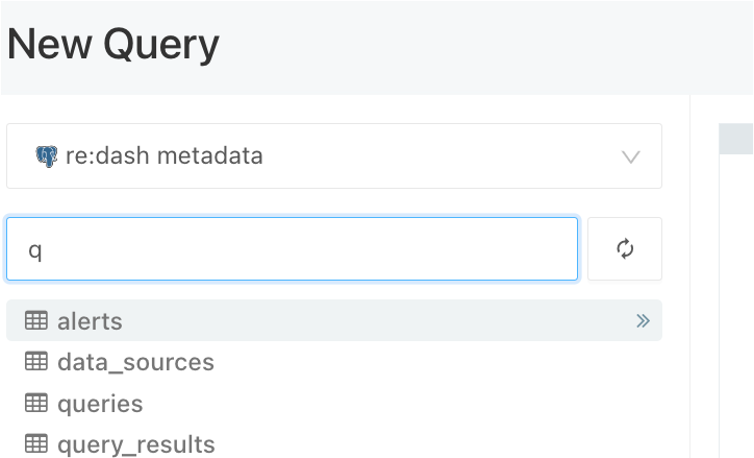Click the table grid icon beside data_sources
Image resolution: width=754 pixels, height=458 pixels.
(x=36, y=361)
